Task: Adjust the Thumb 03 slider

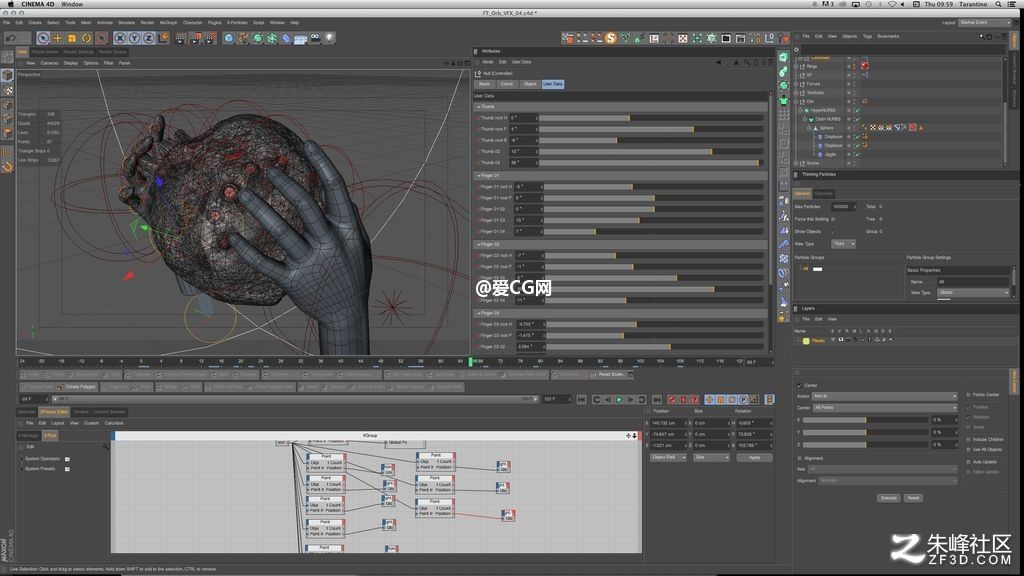Action: (x=651, y=163)
